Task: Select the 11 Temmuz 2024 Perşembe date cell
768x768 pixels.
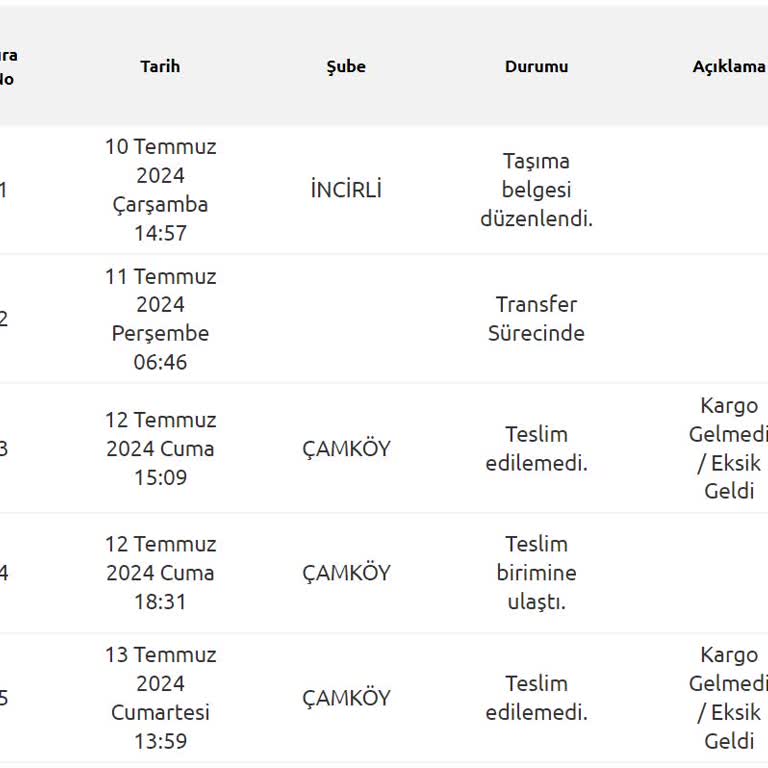Action: [x=160, y=319]
